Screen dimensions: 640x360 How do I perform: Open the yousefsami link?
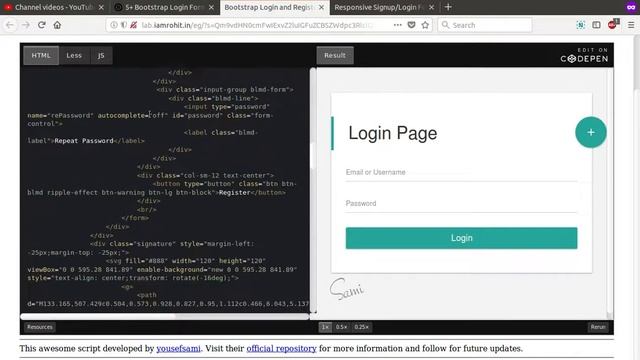coord(178,349)
